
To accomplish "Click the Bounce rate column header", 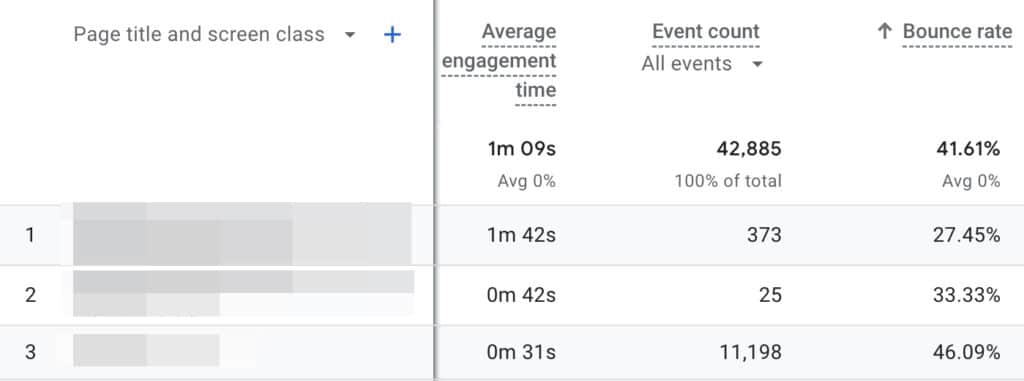I will [x=957, y=31].
